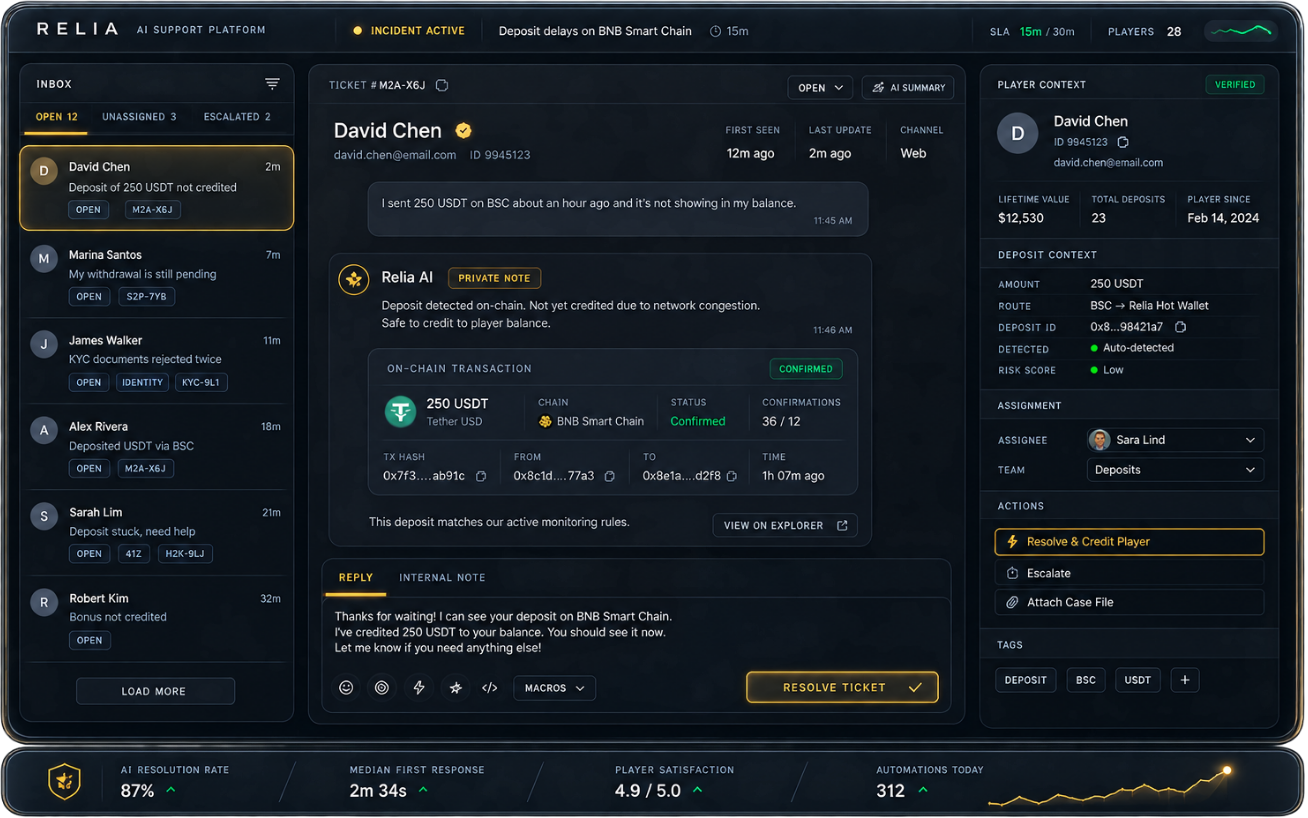Copy the To address 0x8e1a...d2f8
Screen dimensions: 1308x818
click(732, 477)
